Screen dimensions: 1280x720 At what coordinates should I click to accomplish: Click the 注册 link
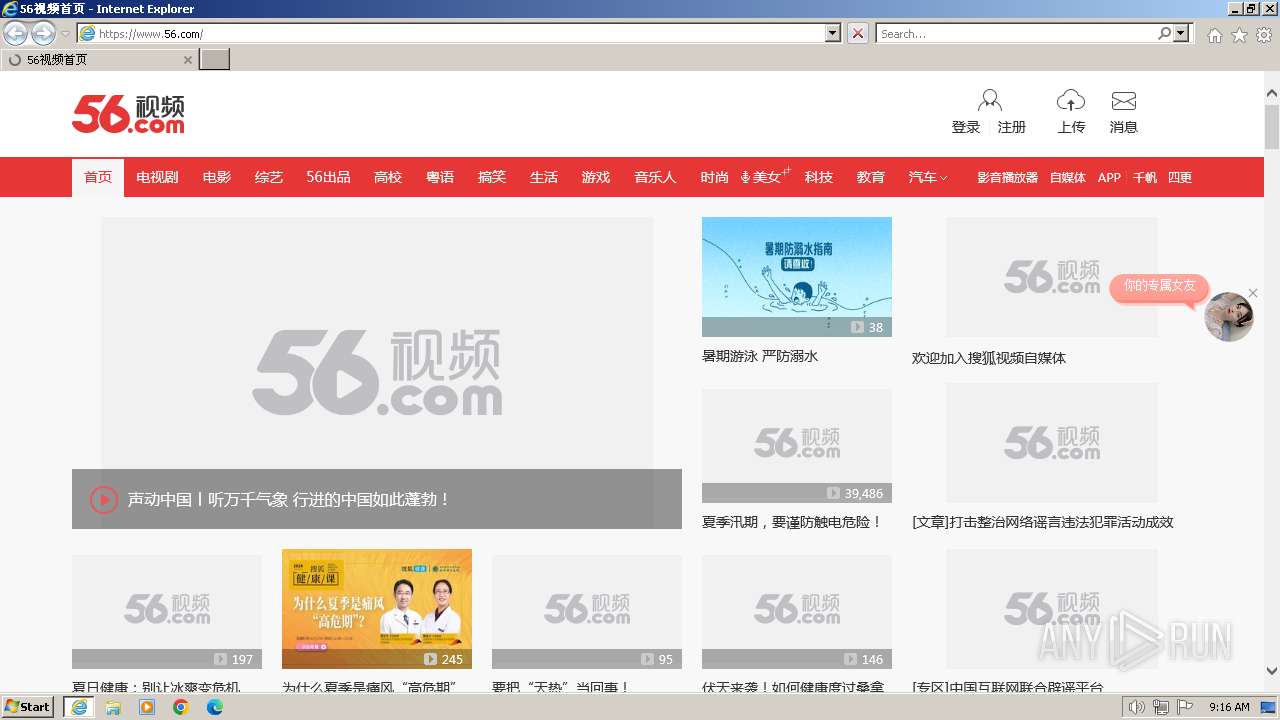[1012, 127]
